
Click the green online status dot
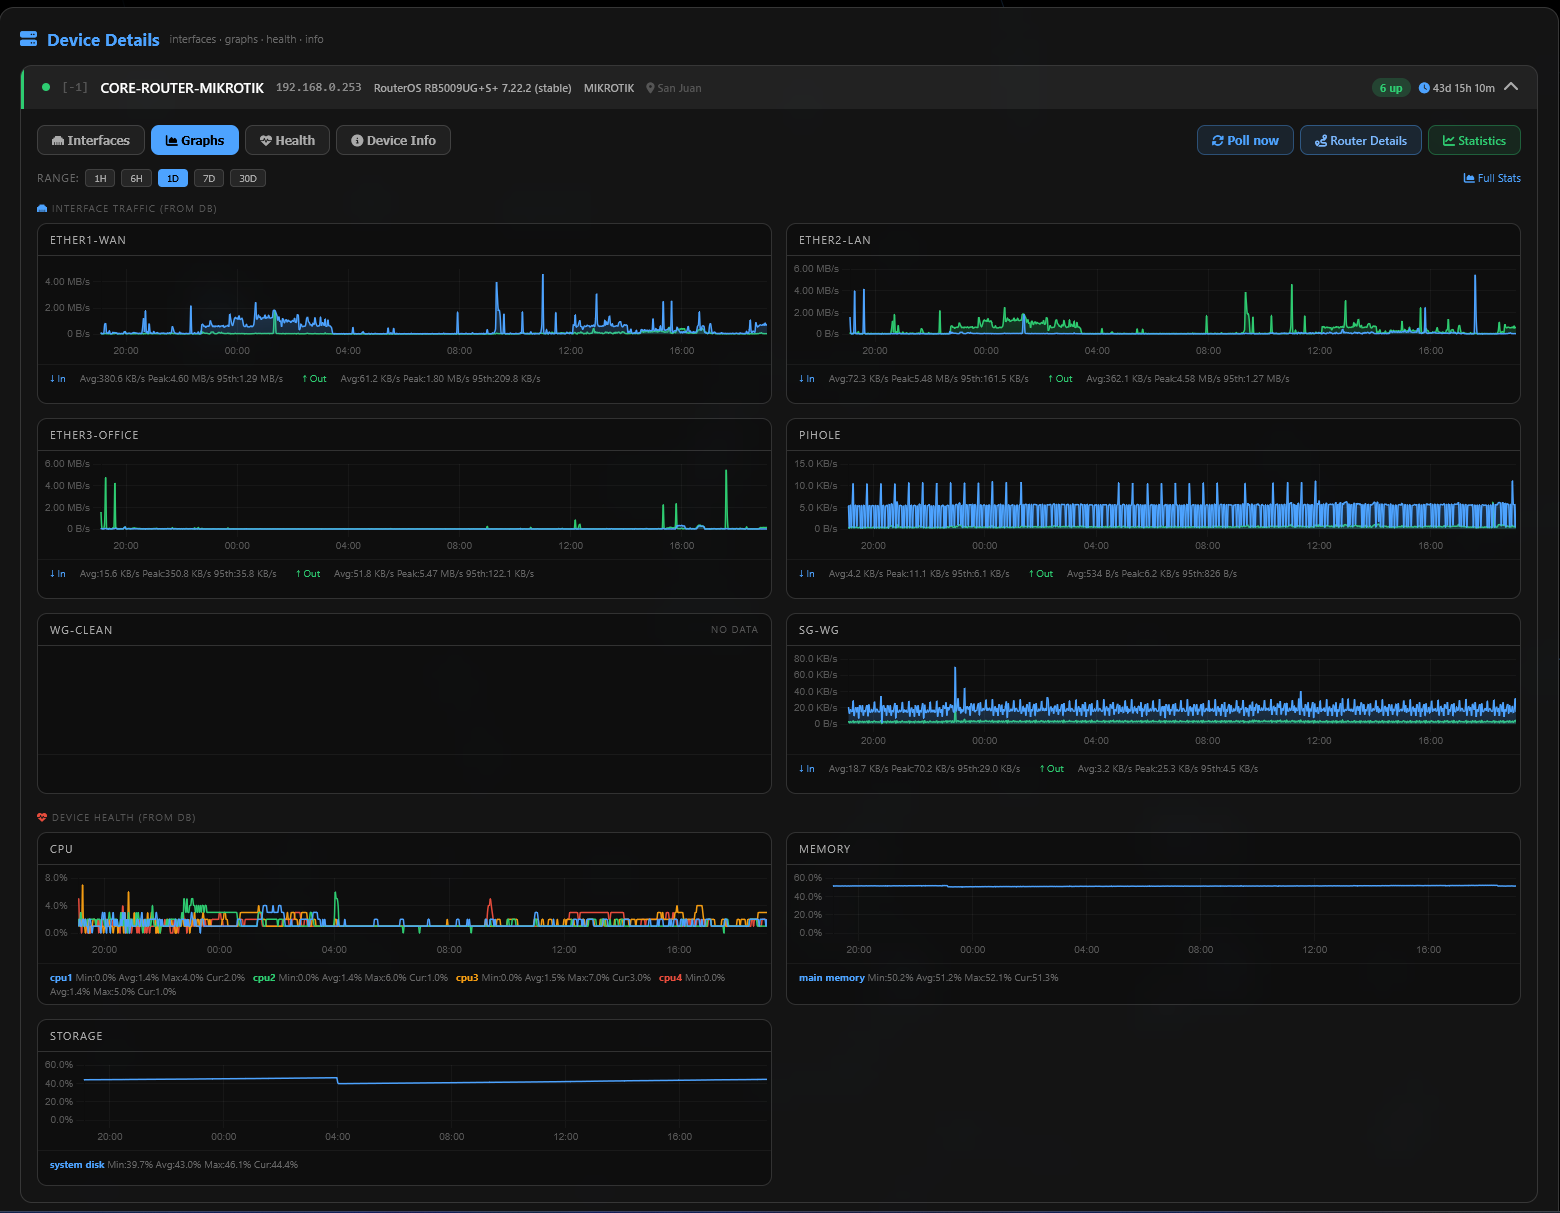[46, 87]
